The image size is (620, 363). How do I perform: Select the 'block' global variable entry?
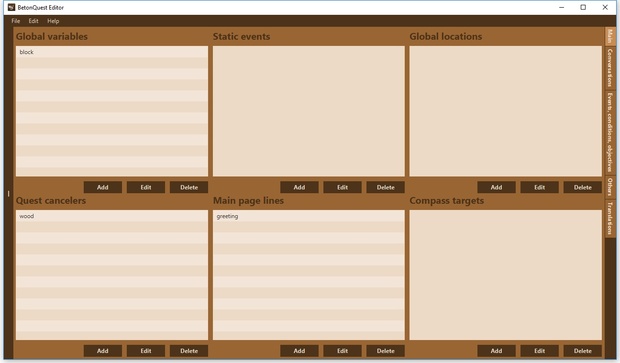(x=112, y=52)
